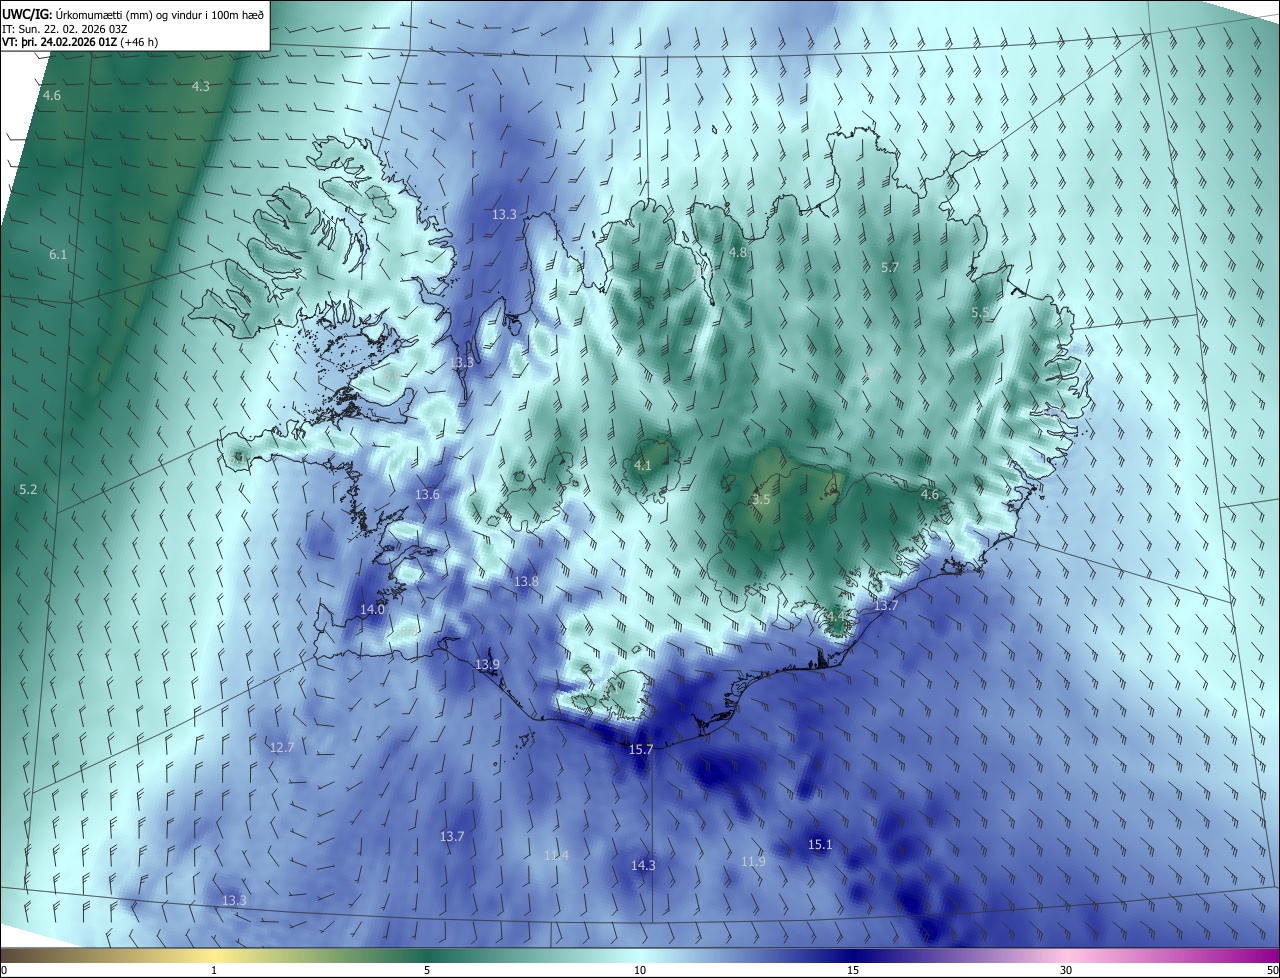This screenshot has width=1280, height=978.
Task: Click the 13.8 value label on the map
Action: pos(526,582)
